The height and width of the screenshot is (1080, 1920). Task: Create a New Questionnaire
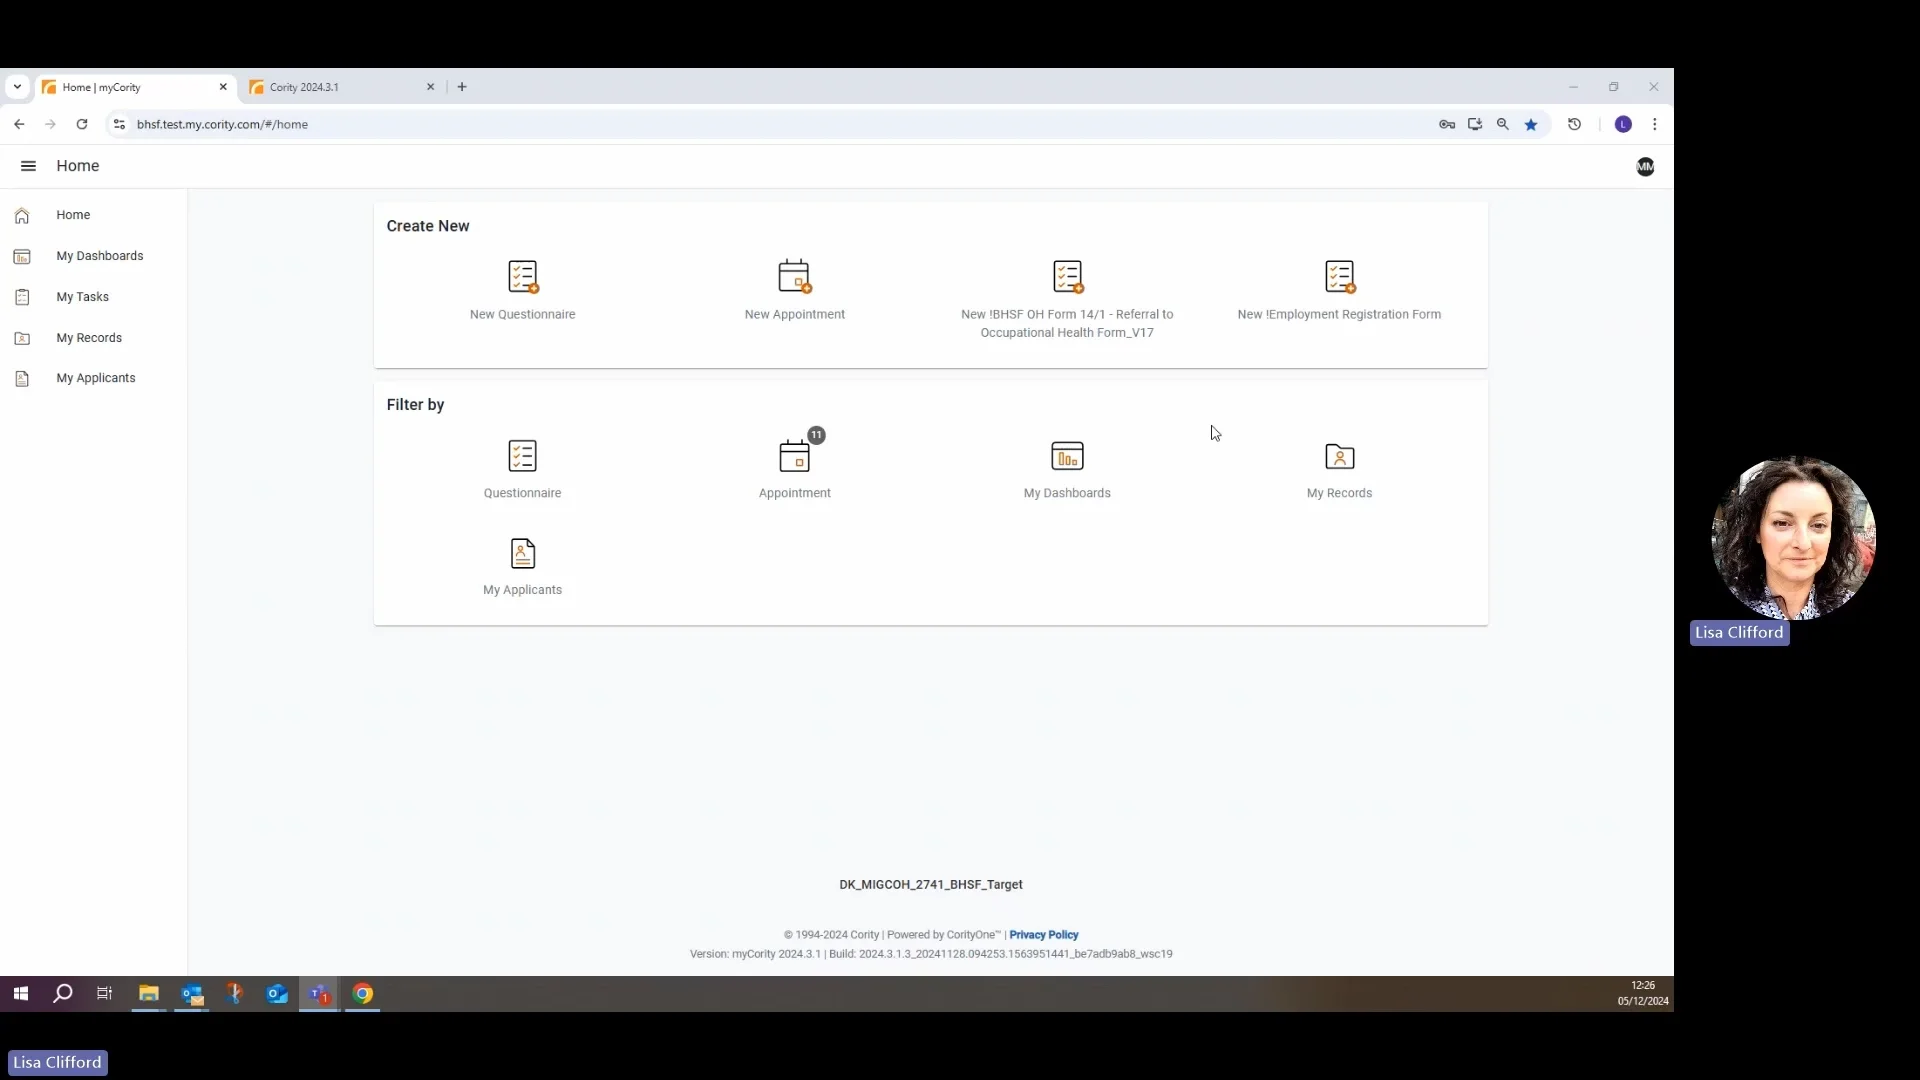[x=522, y=288]
